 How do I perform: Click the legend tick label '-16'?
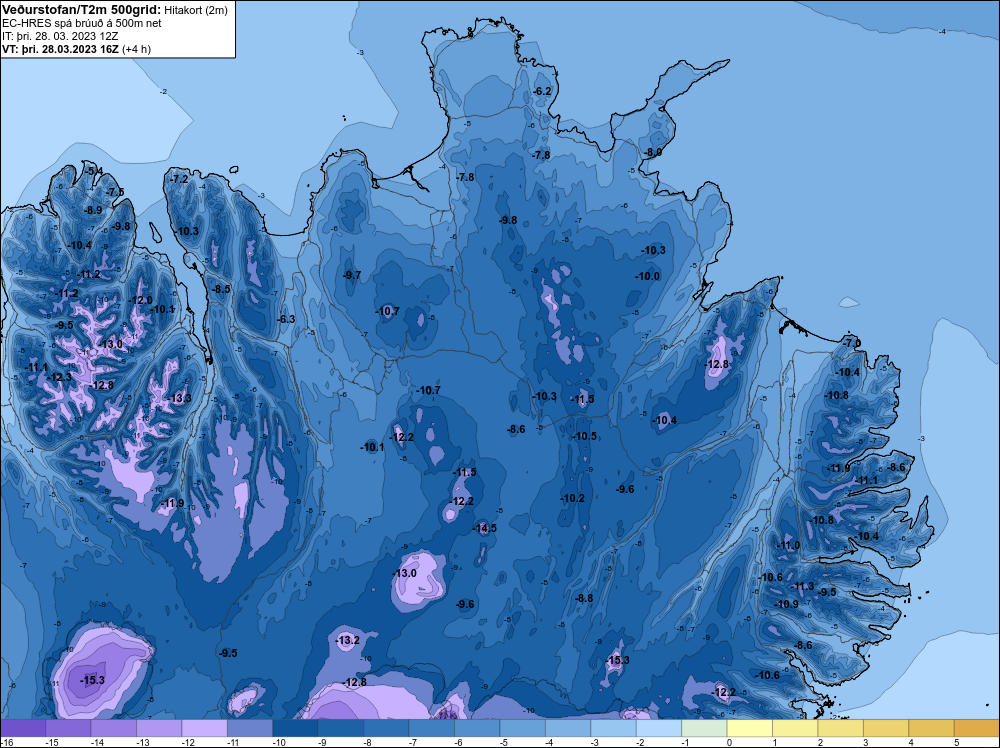pyautogui.click(x=6, y=742)
